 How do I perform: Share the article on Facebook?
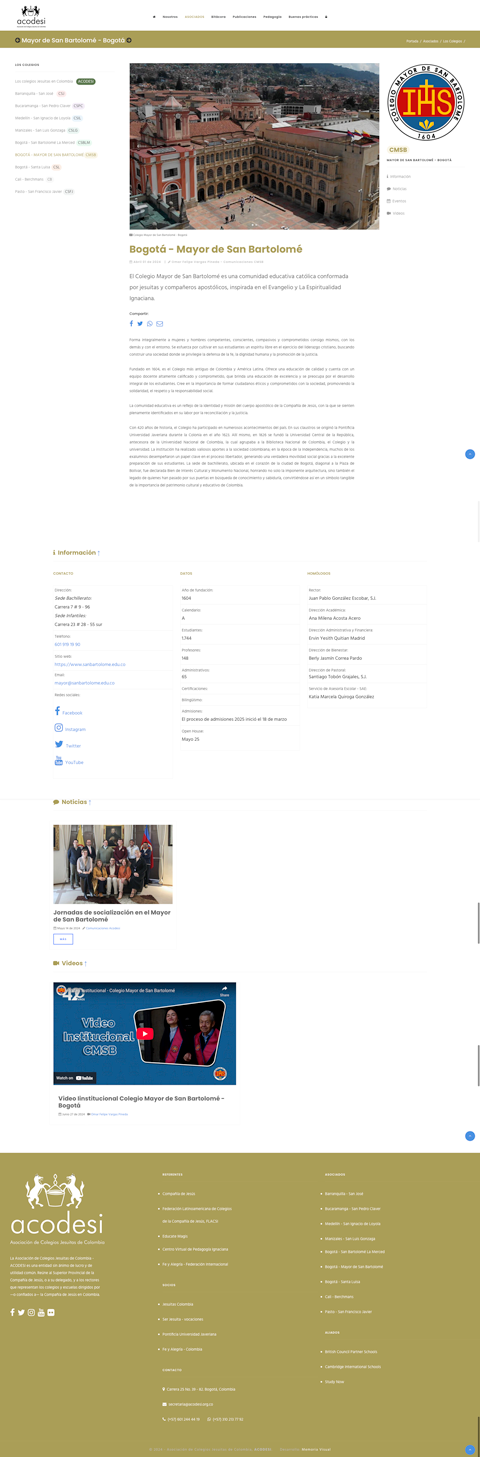coord(131,324)
